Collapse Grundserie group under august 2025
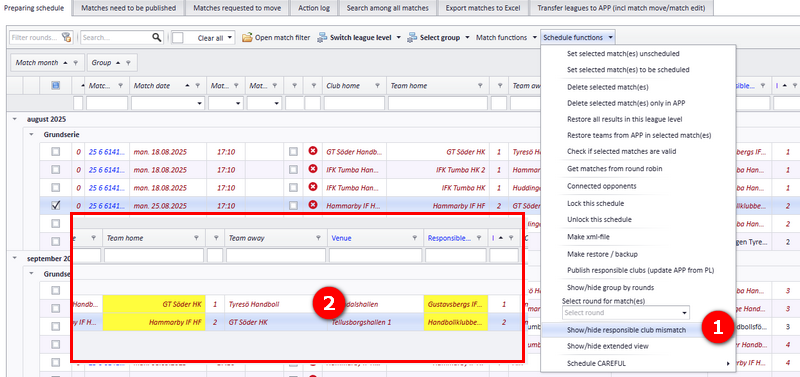The width and height of the screenshot is (800, 377). point(31,135)
